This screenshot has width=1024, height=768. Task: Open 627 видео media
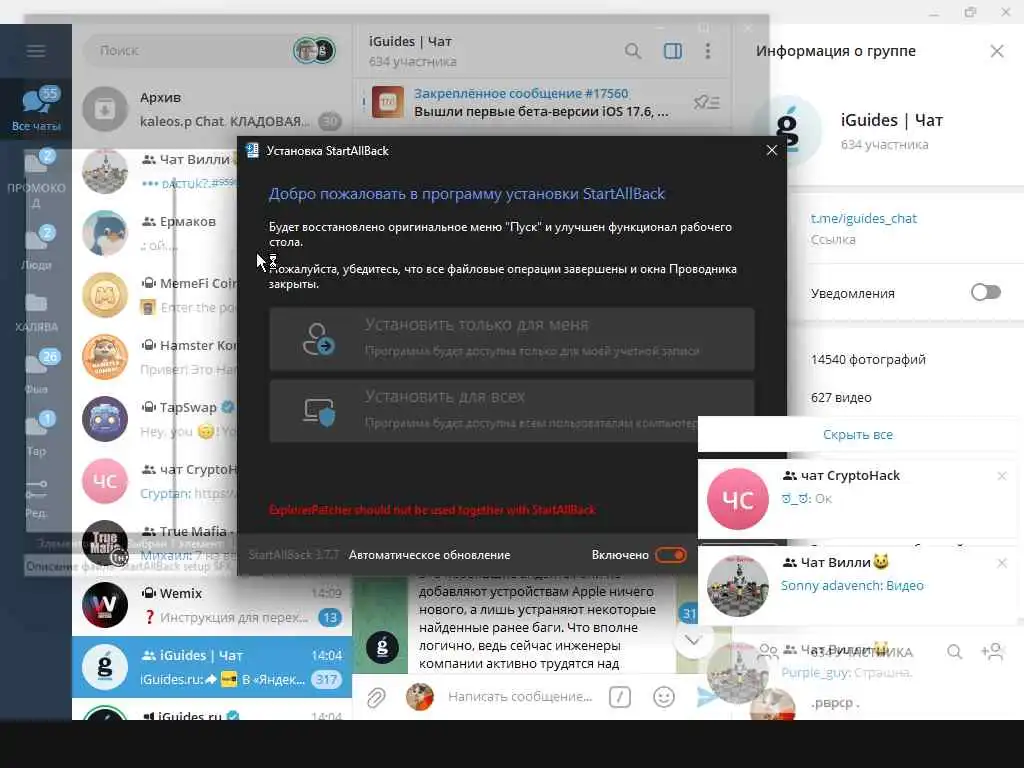coord(841,397)
